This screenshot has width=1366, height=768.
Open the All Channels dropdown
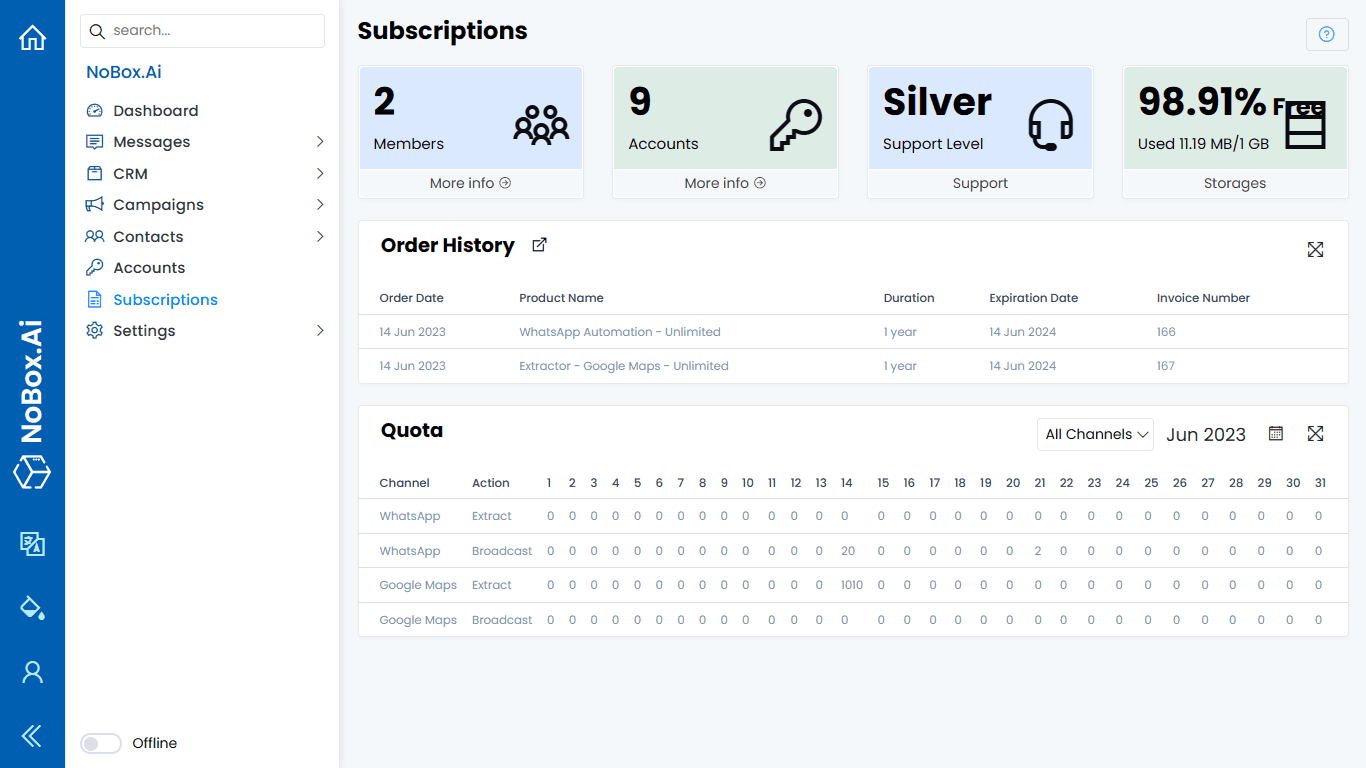[x=1095, y=434]
